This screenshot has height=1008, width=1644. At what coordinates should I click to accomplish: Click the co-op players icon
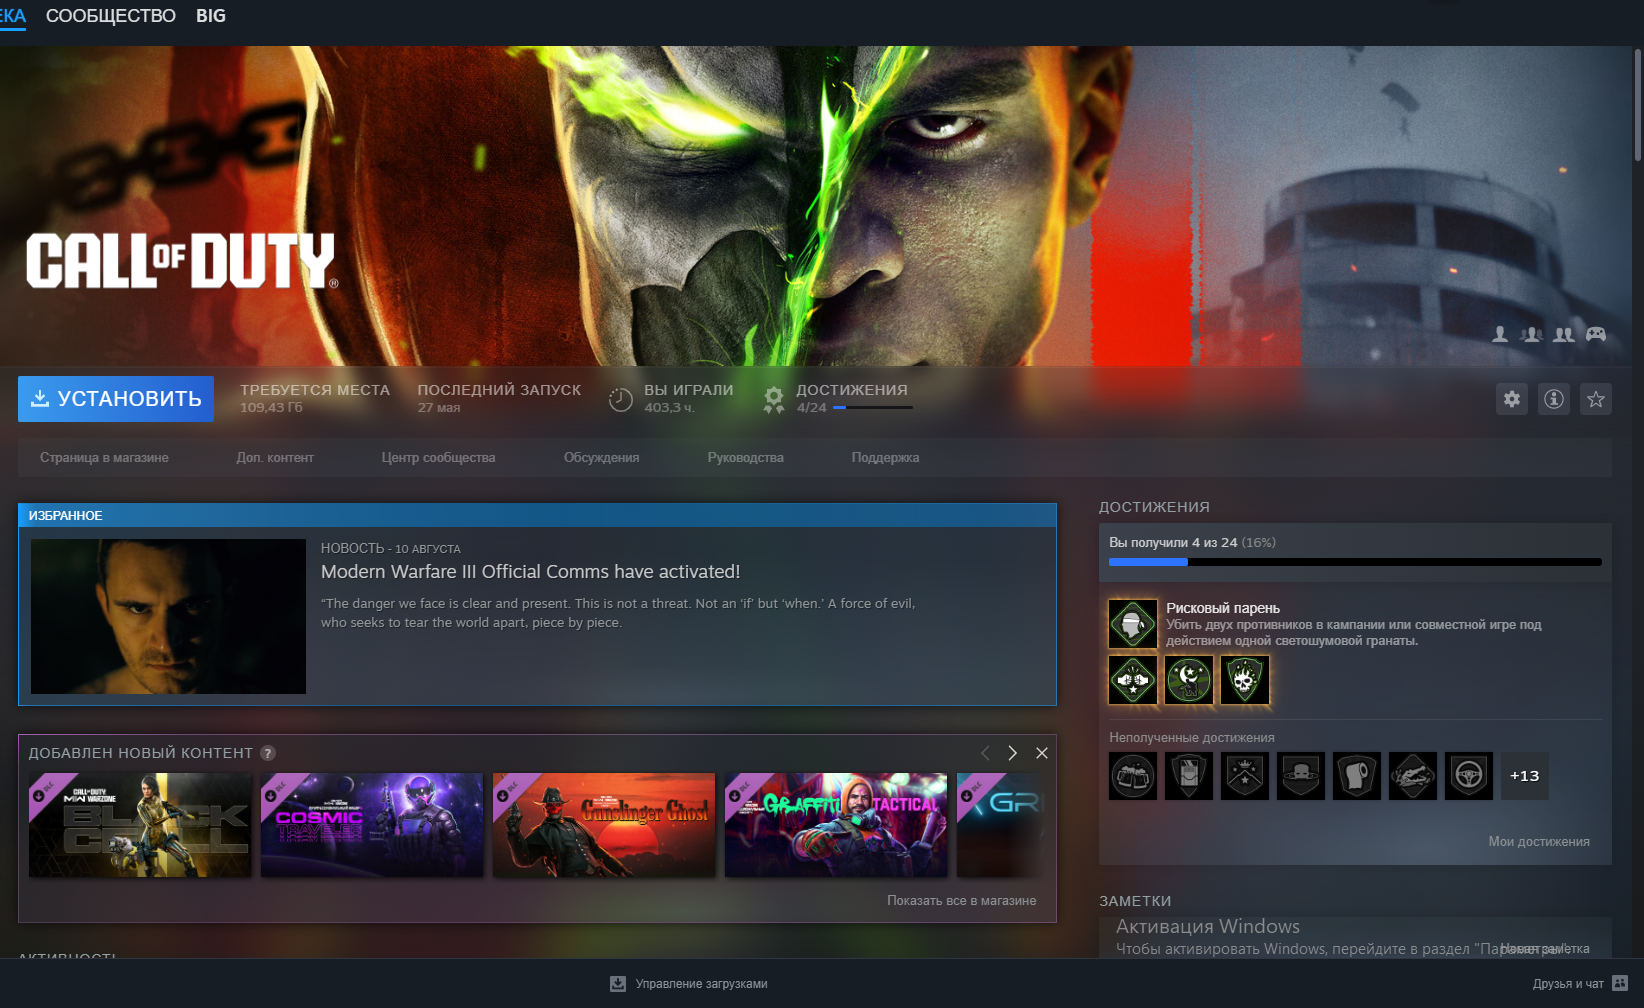click(x=1564, y=334)
